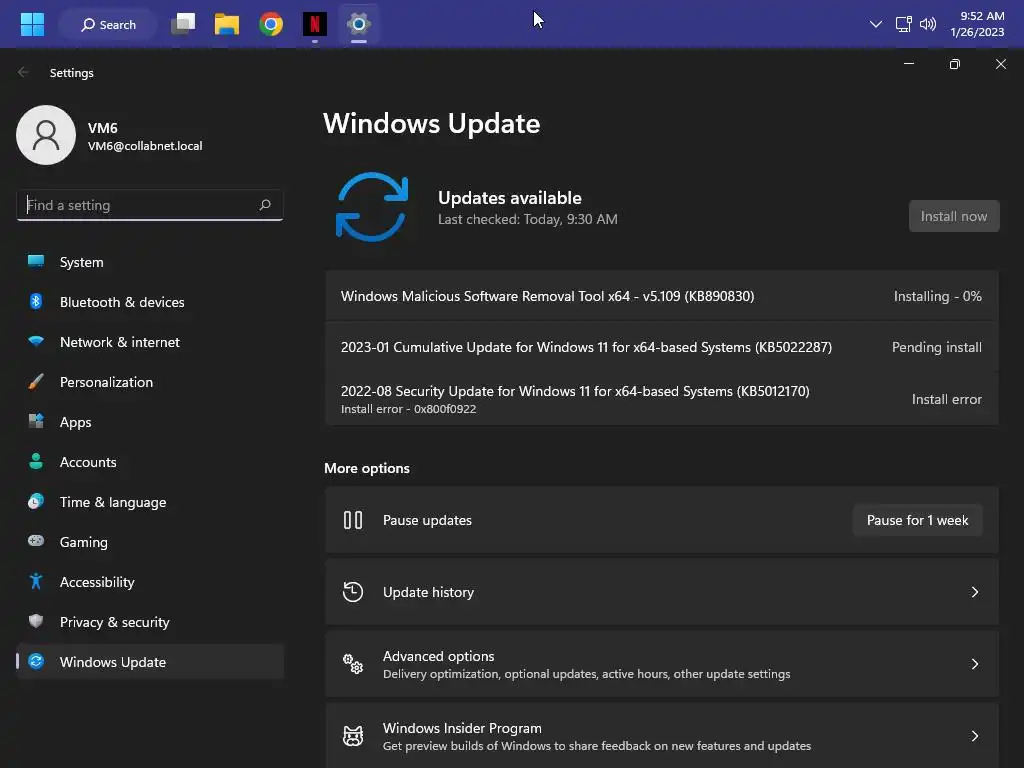Open Personalization category

coord(150,382)
